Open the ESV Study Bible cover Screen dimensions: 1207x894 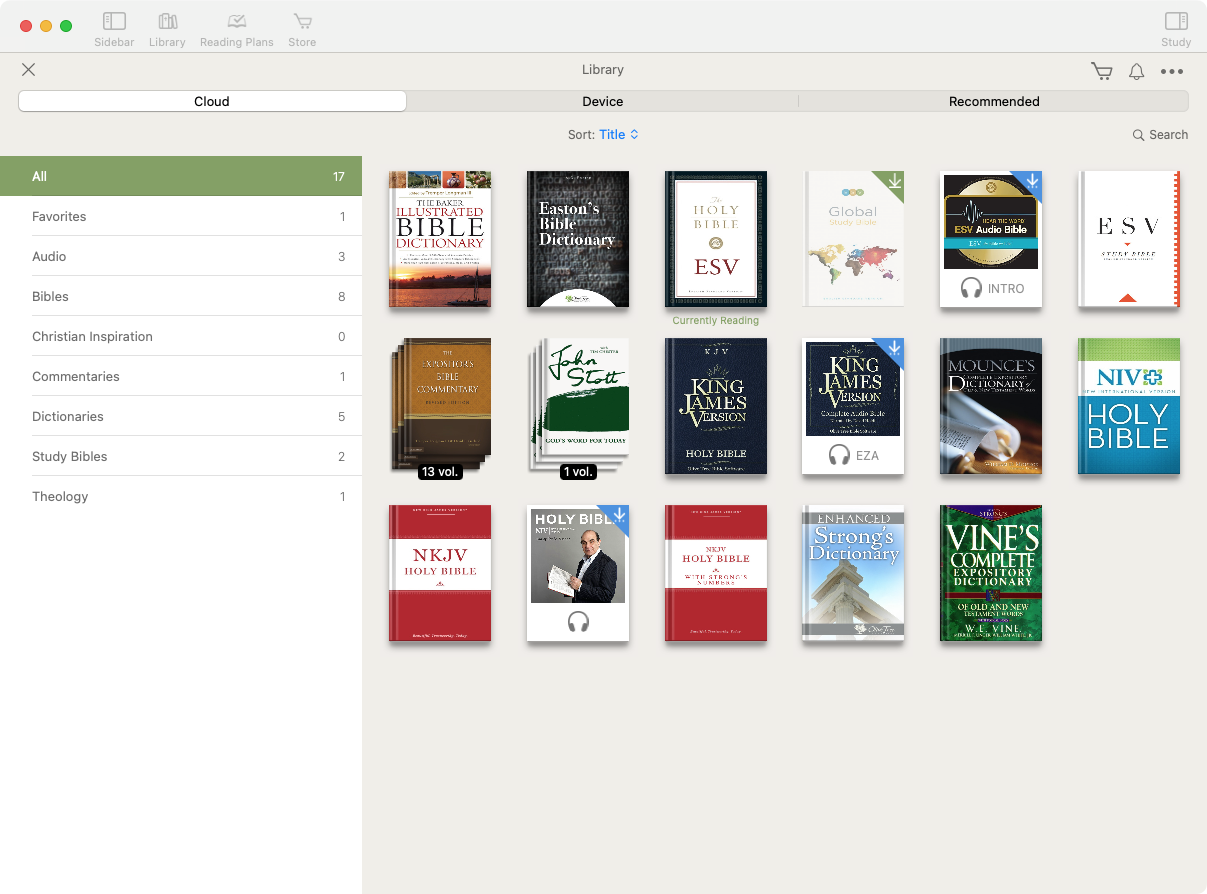click(1129, 239)
